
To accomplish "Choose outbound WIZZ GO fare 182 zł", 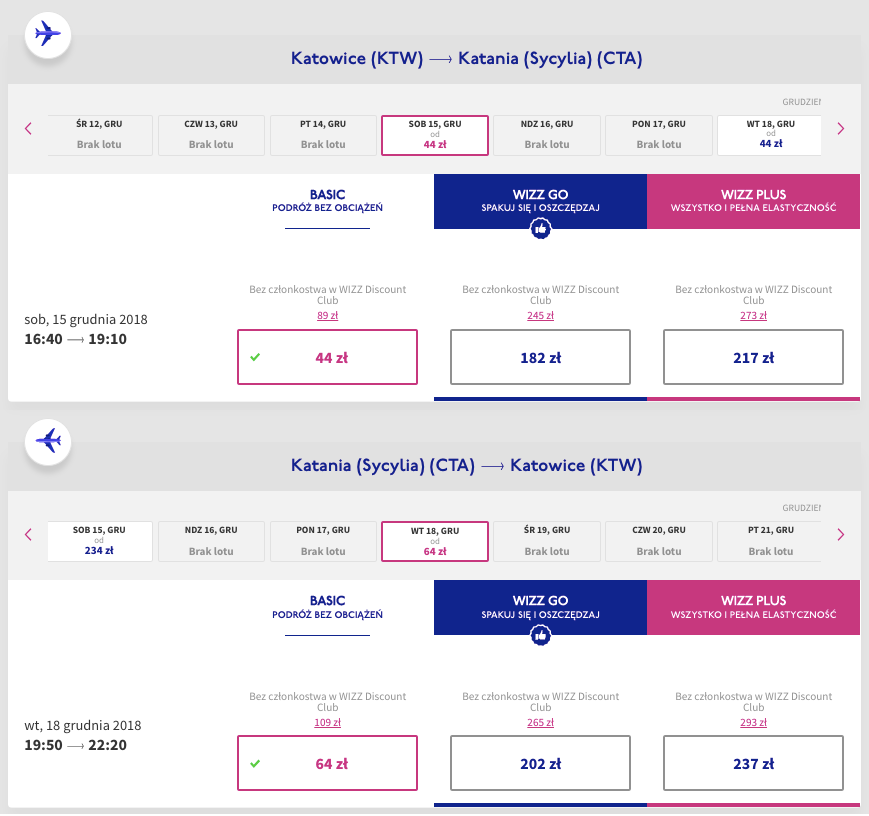I will (x=540, y=357).
